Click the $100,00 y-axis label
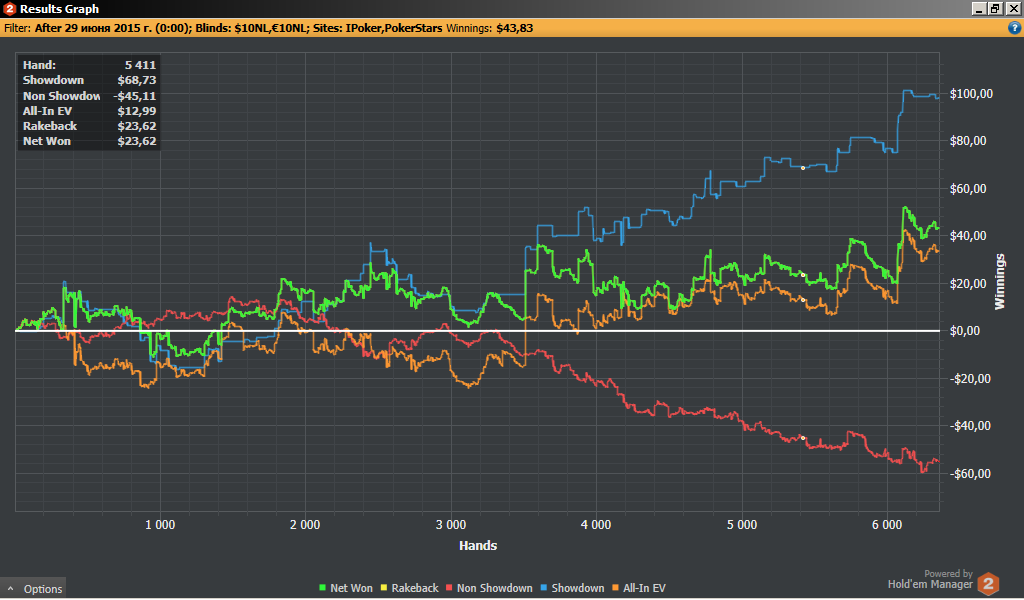1024x600 pixels. [970, 94]
